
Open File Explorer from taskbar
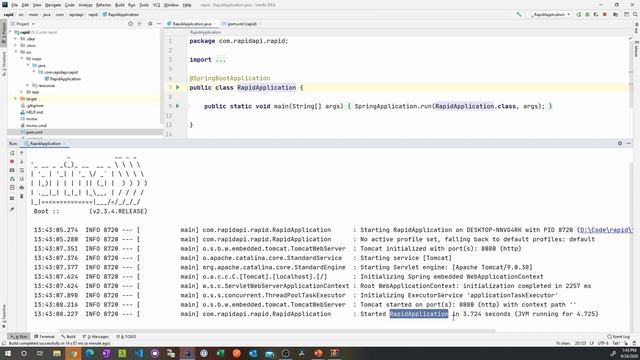[57, 353]
